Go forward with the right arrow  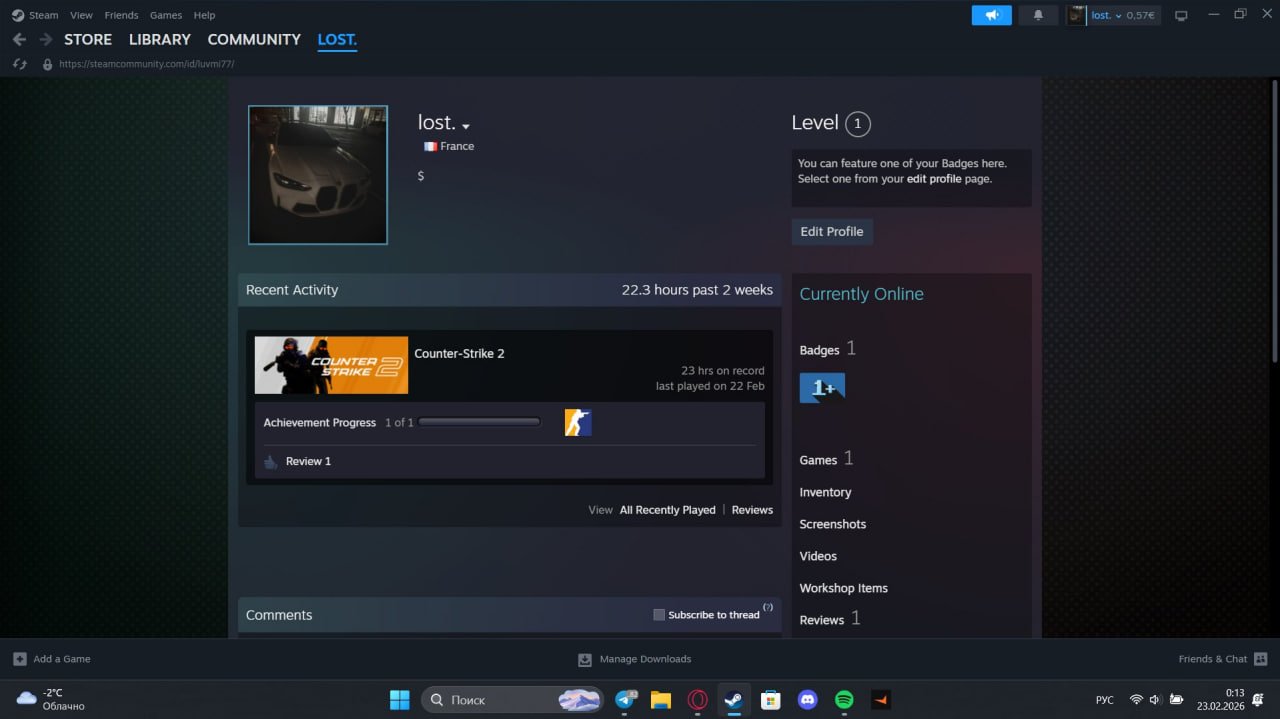point(45,39)
